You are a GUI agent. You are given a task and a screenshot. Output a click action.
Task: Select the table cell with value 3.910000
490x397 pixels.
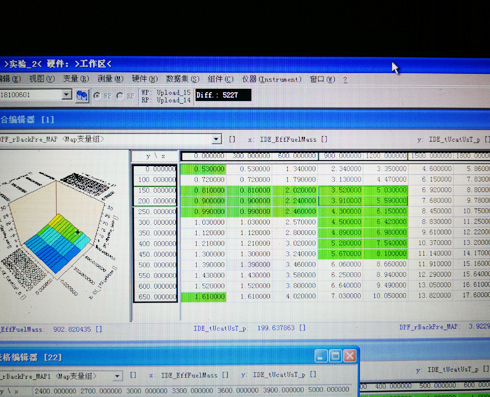(341, 201)
